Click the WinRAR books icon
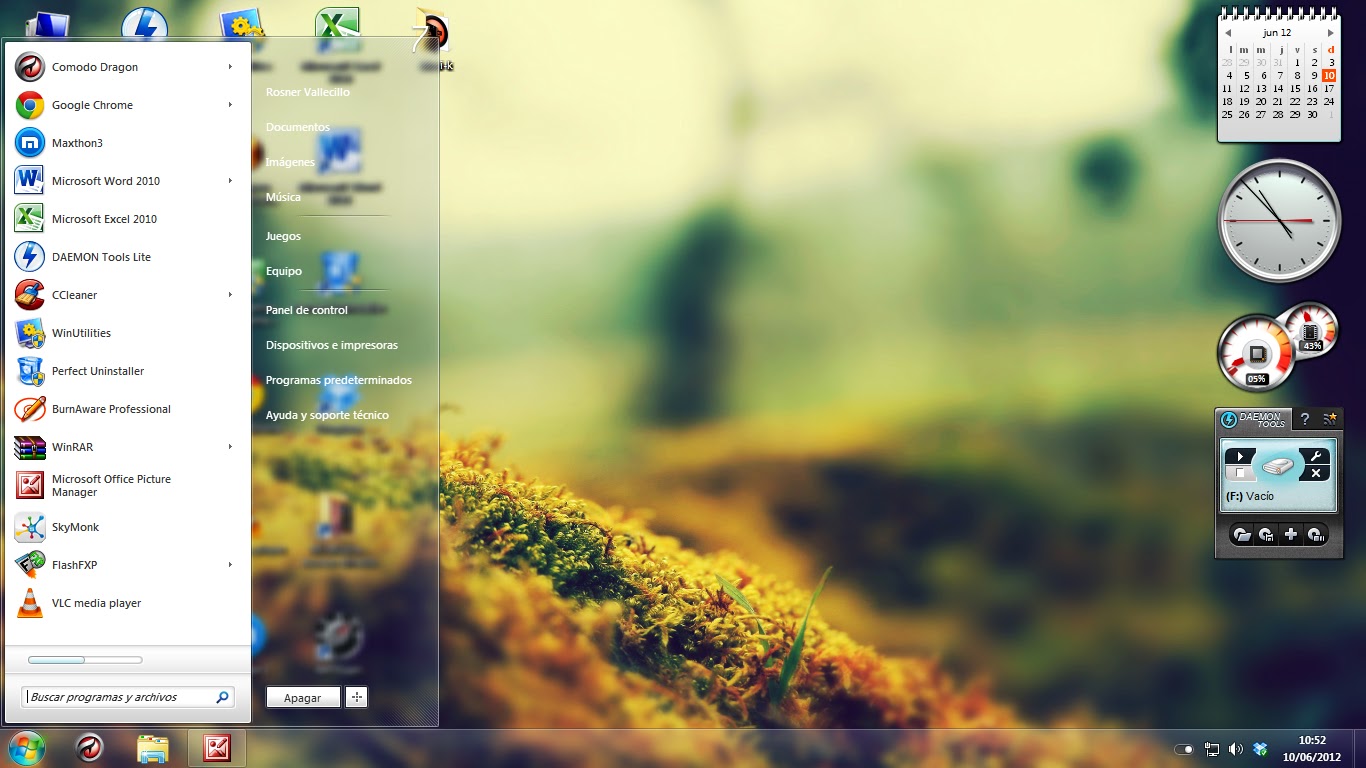 [x=30, y=447]
